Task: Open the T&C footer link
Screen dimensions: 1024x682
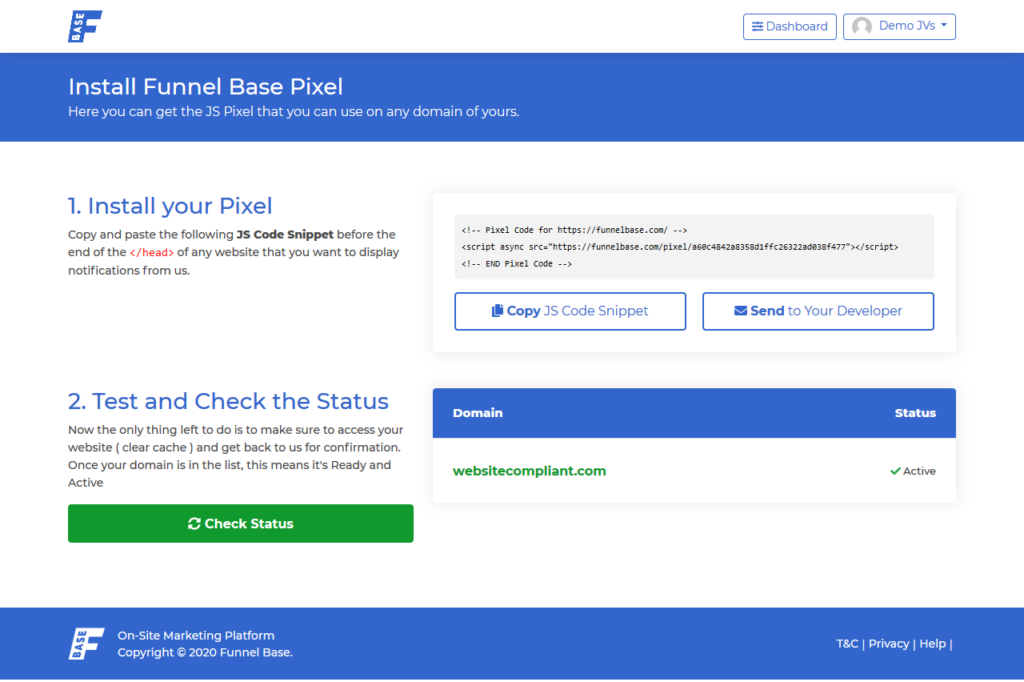Action: (x=847, y=643)
